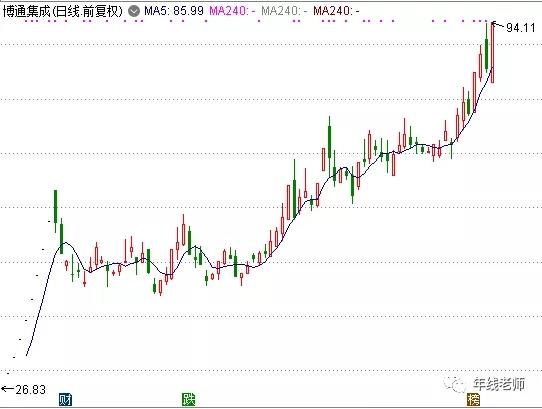Select the purple MA240 indicator label

[x=232, y=11]
